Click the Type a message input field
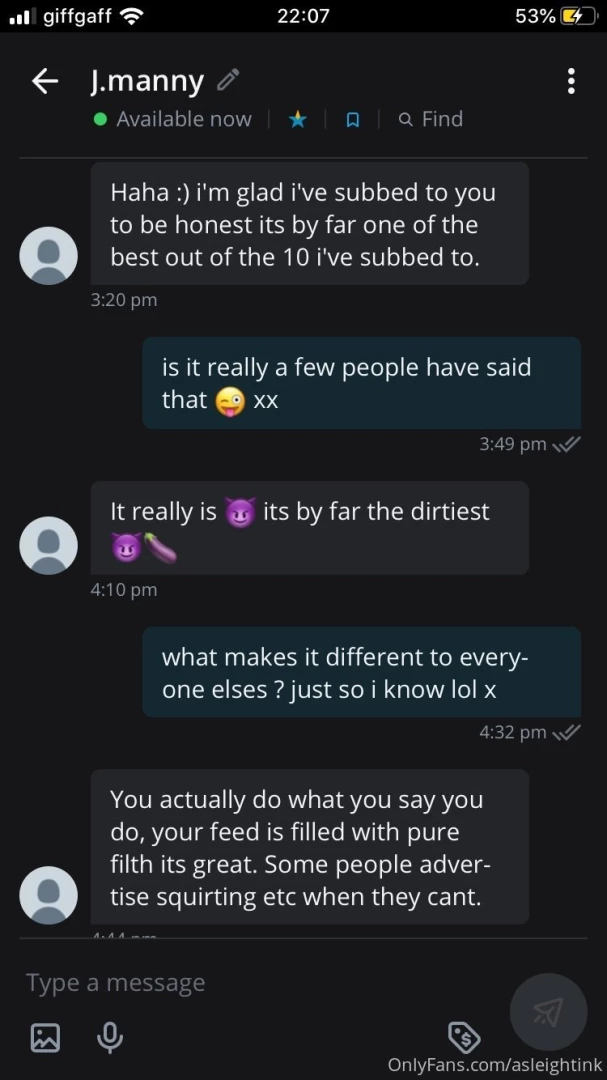The width and height of the screenshot is (607, 1080). pyautogui.click(x=115, y=983)
